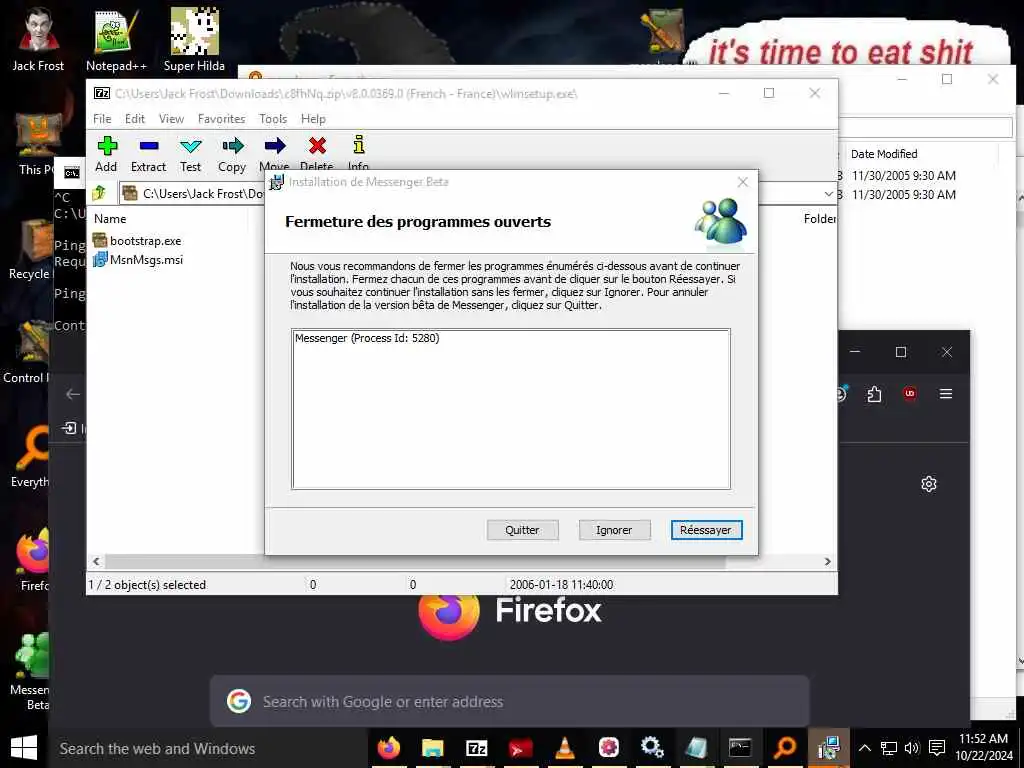Open the Tools menu in 7-Zip

coord(273,119)
